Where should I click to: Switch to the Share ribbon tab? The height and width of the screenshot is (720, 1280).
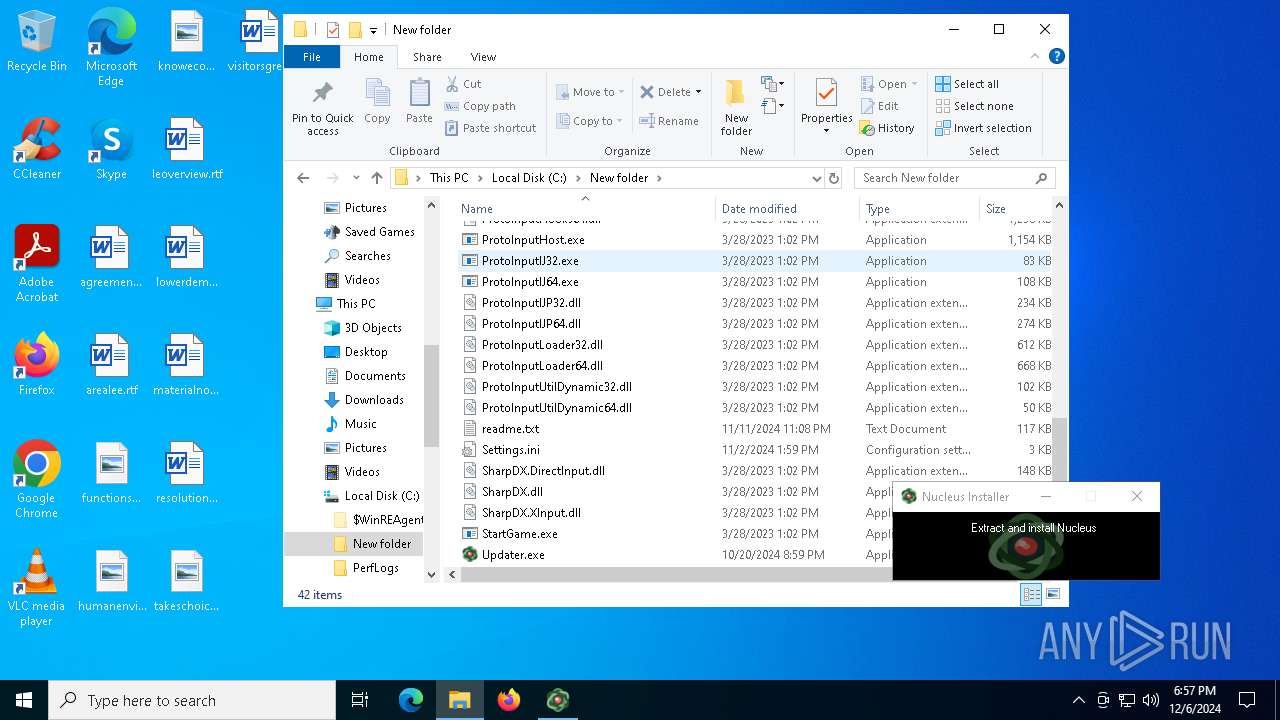tap(427, 57)
